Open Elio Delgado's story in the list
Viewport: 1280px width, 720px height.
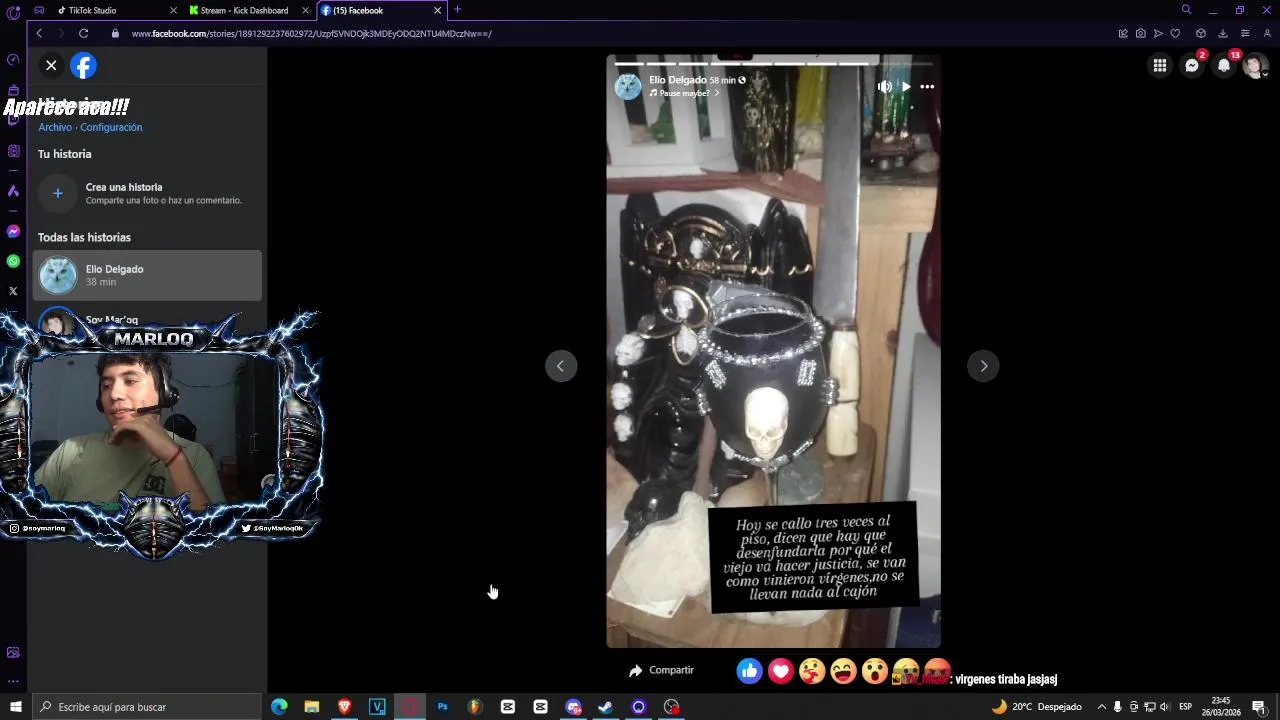pos(148,275)
